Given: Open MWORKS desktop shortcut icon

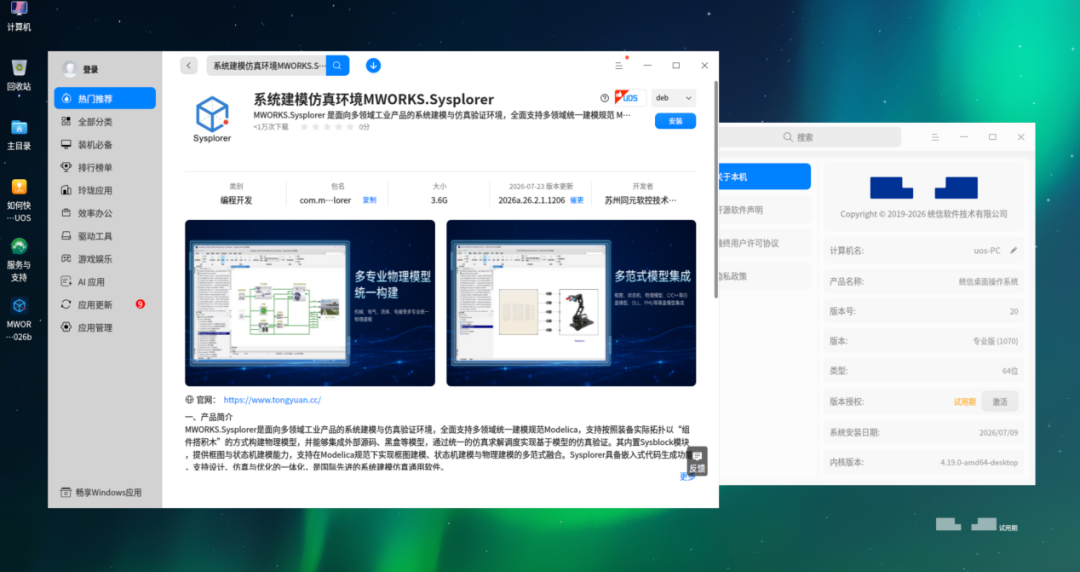Looking at the screenshot, I should tap(19, 318).
